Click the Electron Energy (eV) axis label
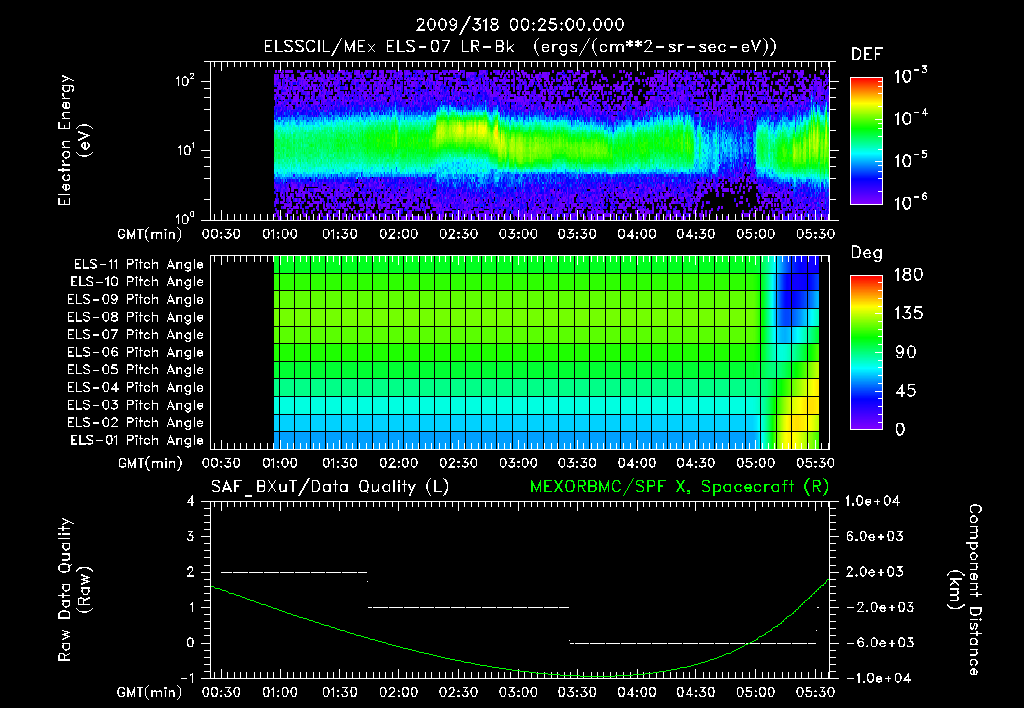This screenshot has width=1024, height=708. [74, 140]
